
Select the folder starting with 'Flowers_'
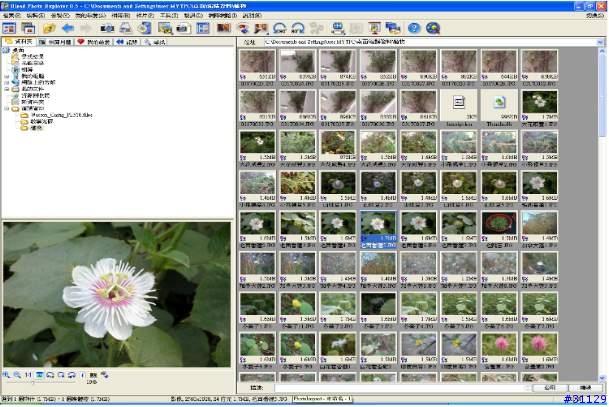click(61, 115)
